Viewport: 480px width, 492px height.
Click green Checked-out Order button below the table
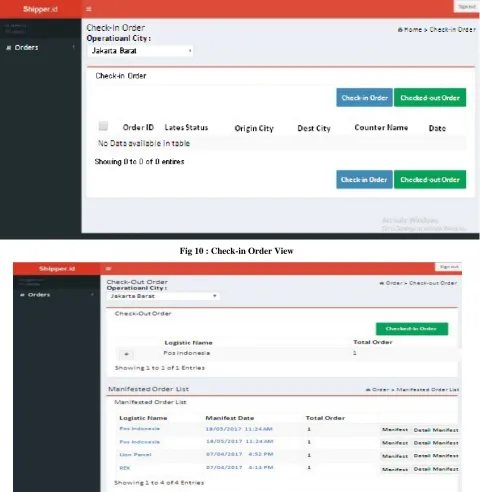click(x=430, y=180)
